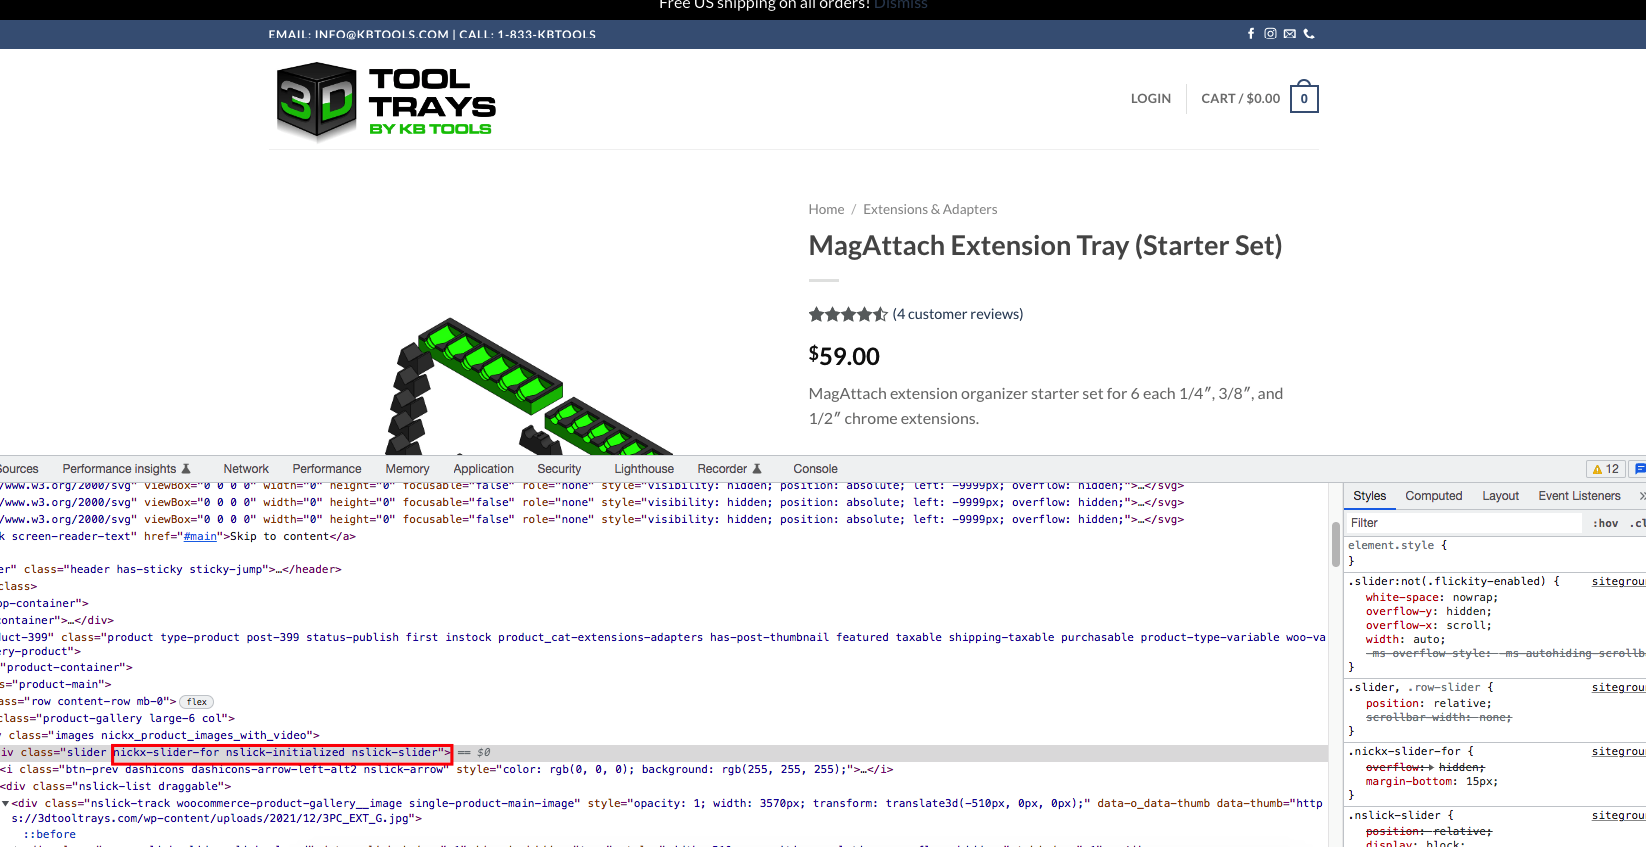Click the product-container DOM node row
Screen dimensions: 1646x847
(664, 668)
